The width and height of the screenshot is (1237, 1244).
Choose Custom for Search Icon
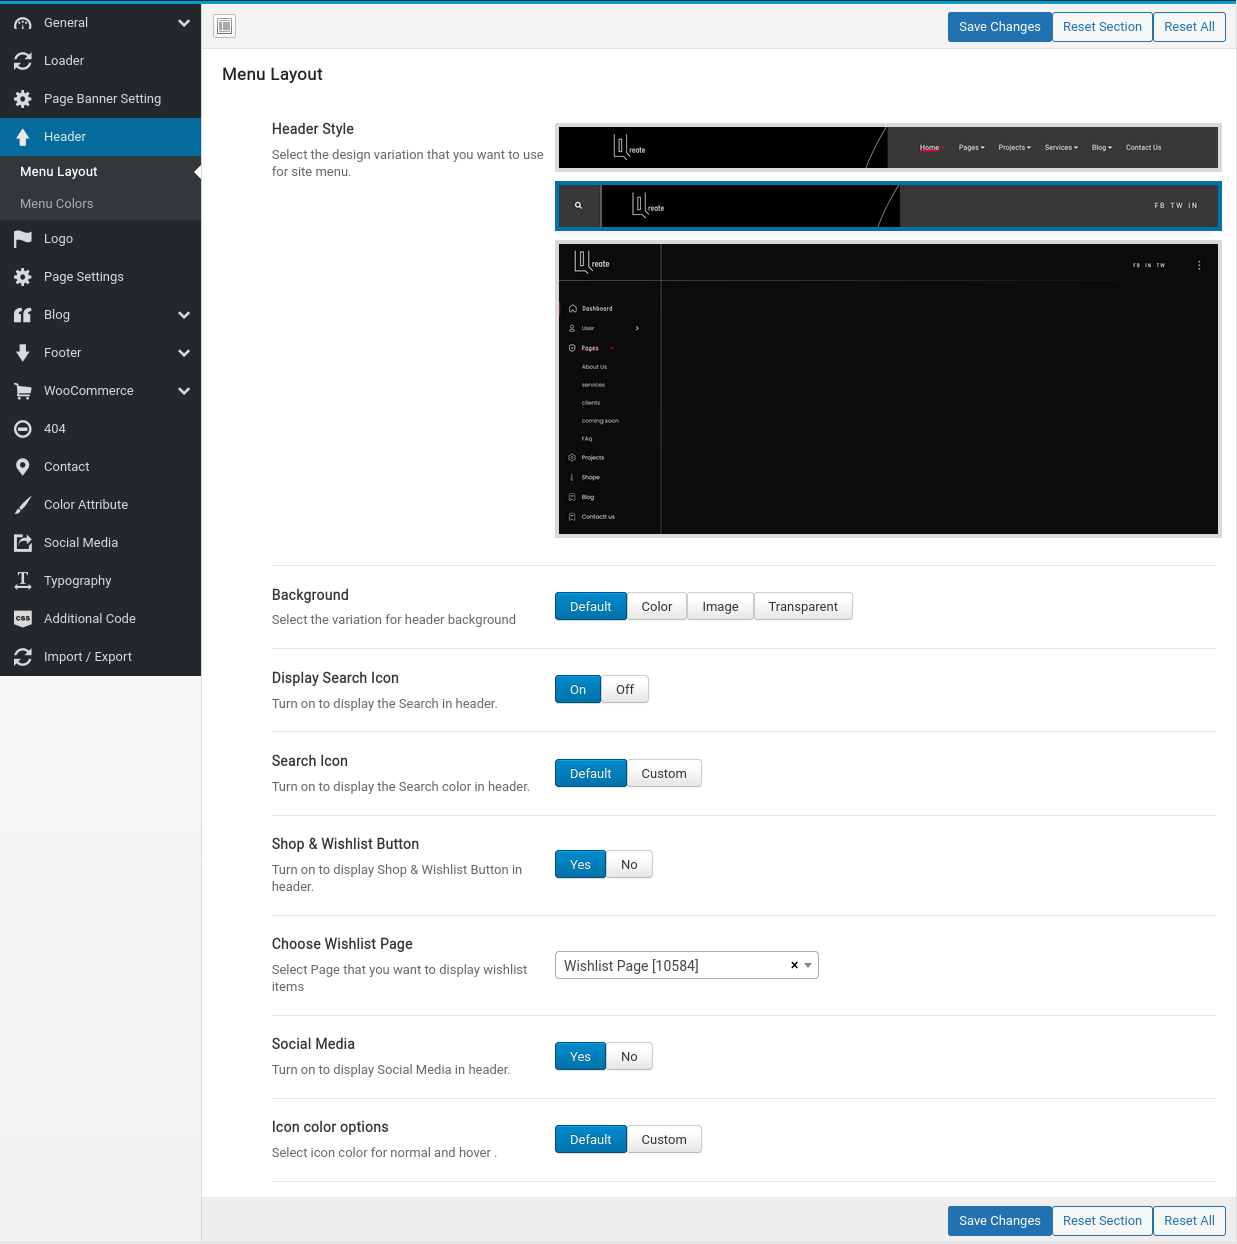click(x=664, y=774)
